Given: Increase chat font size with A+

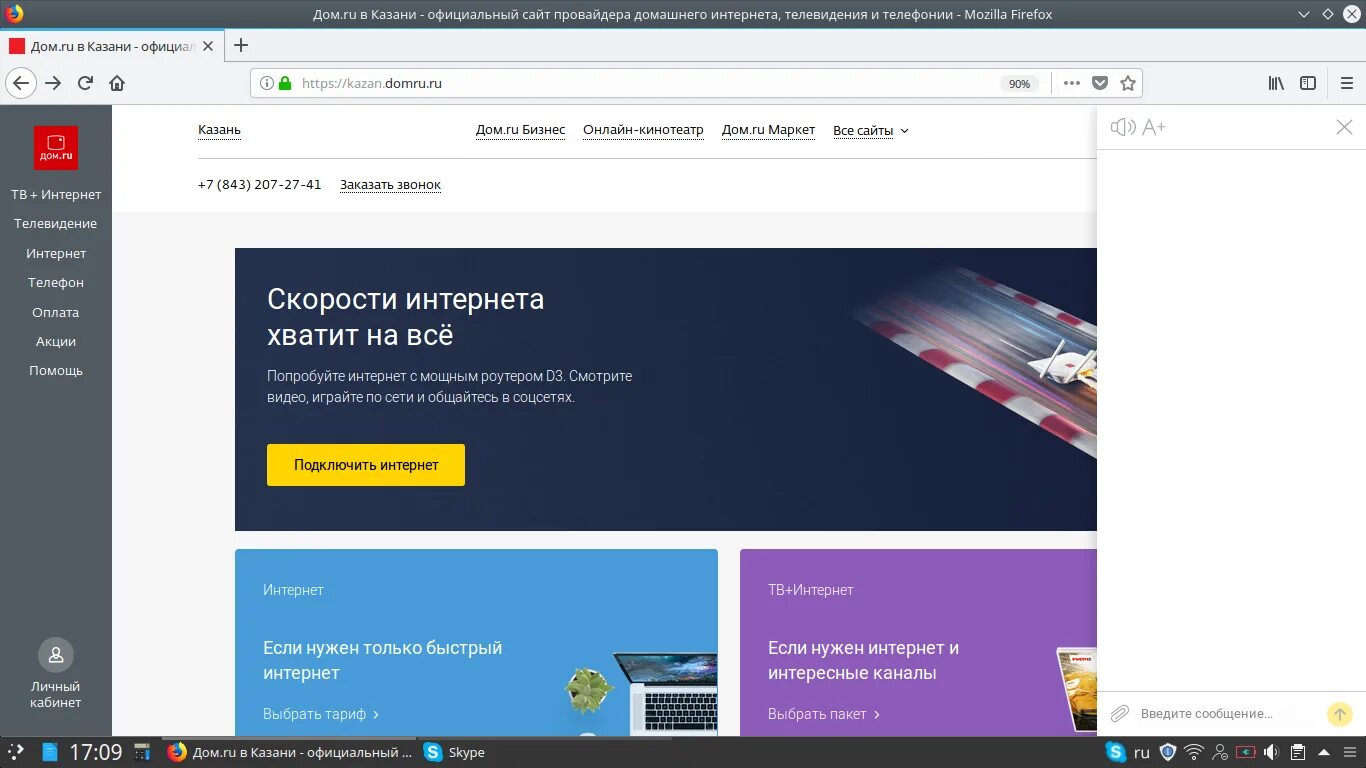Looking at the screenshot, I should (1154, 127).
